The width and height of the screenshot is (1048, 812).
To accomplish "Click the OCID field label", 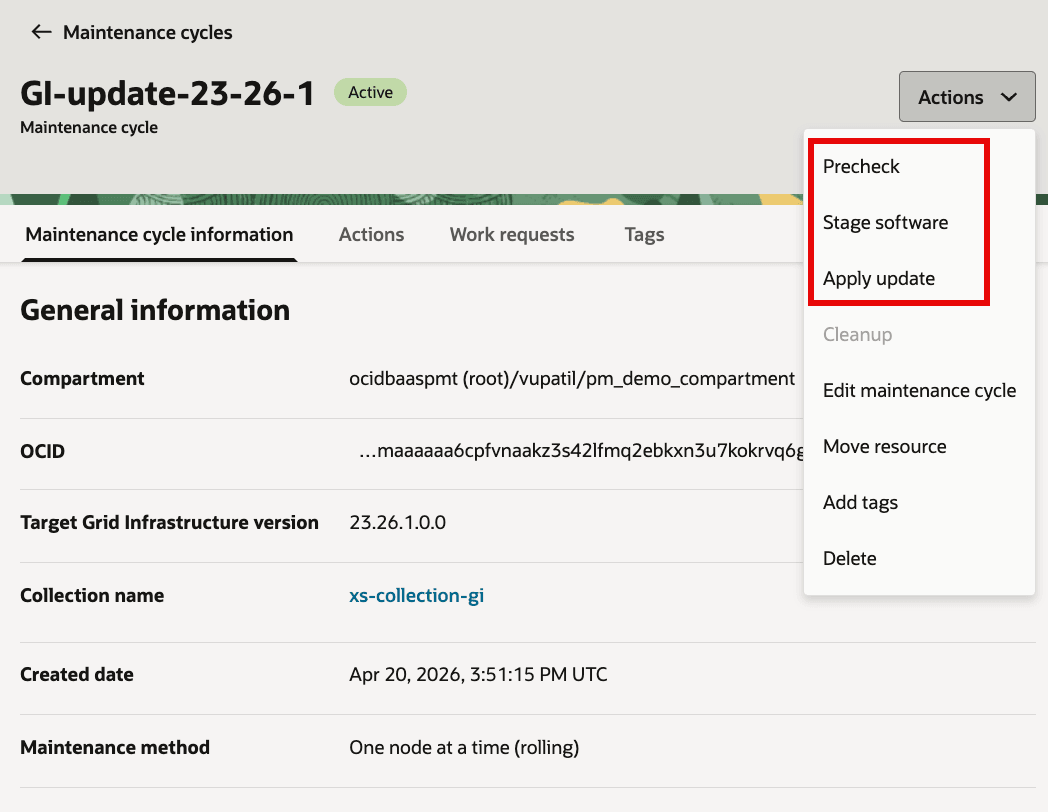I will 42,451.
